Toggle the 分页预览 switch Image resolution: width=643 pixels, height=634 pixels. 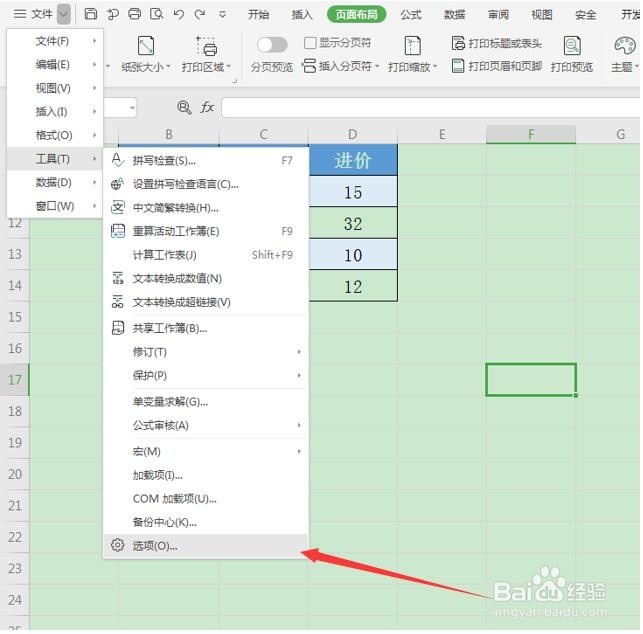[x=272, y=44]
